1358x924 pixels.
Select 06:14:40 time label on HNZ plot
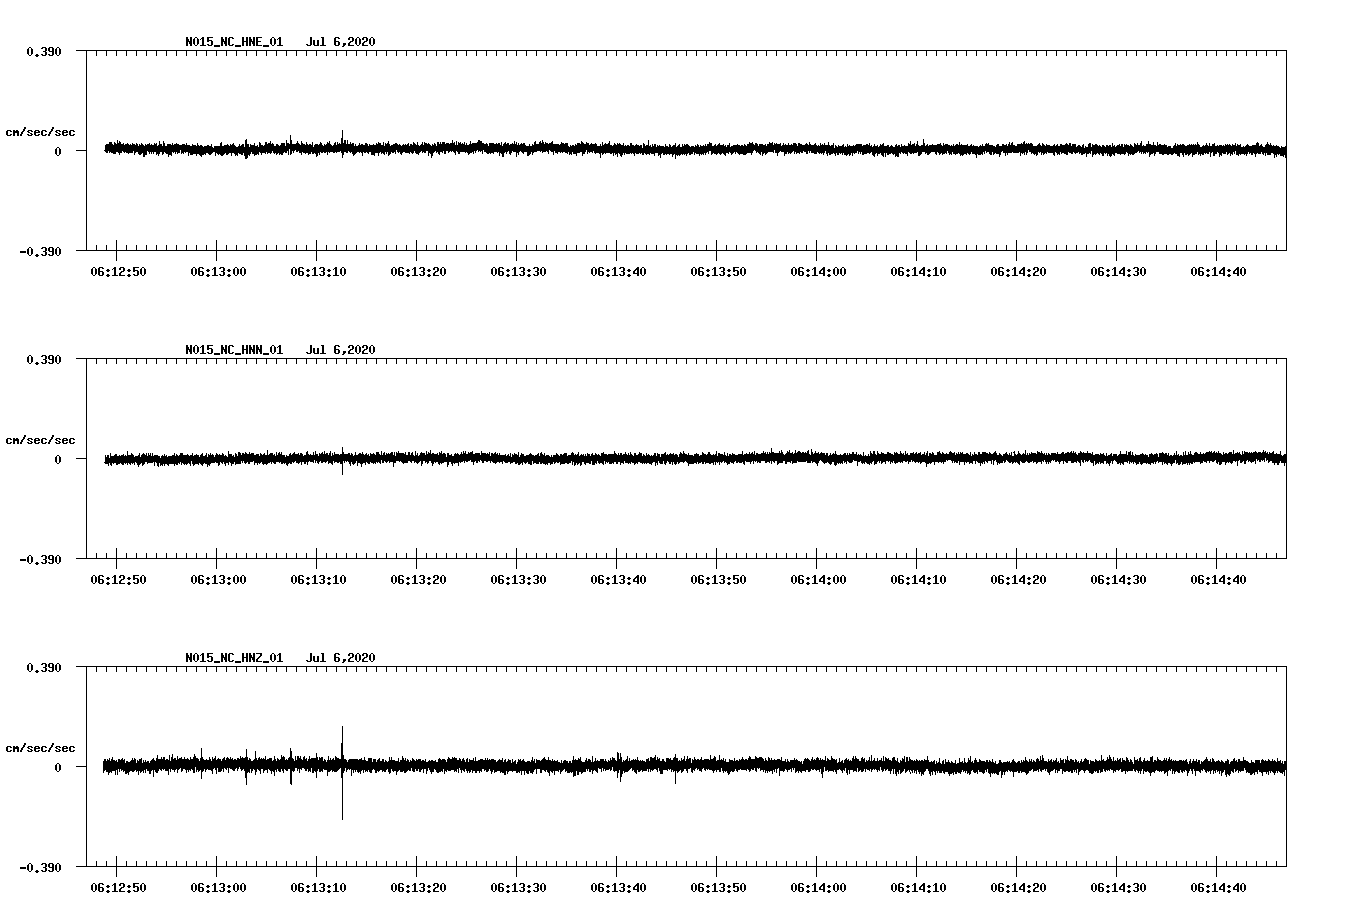coord(1218,888)
